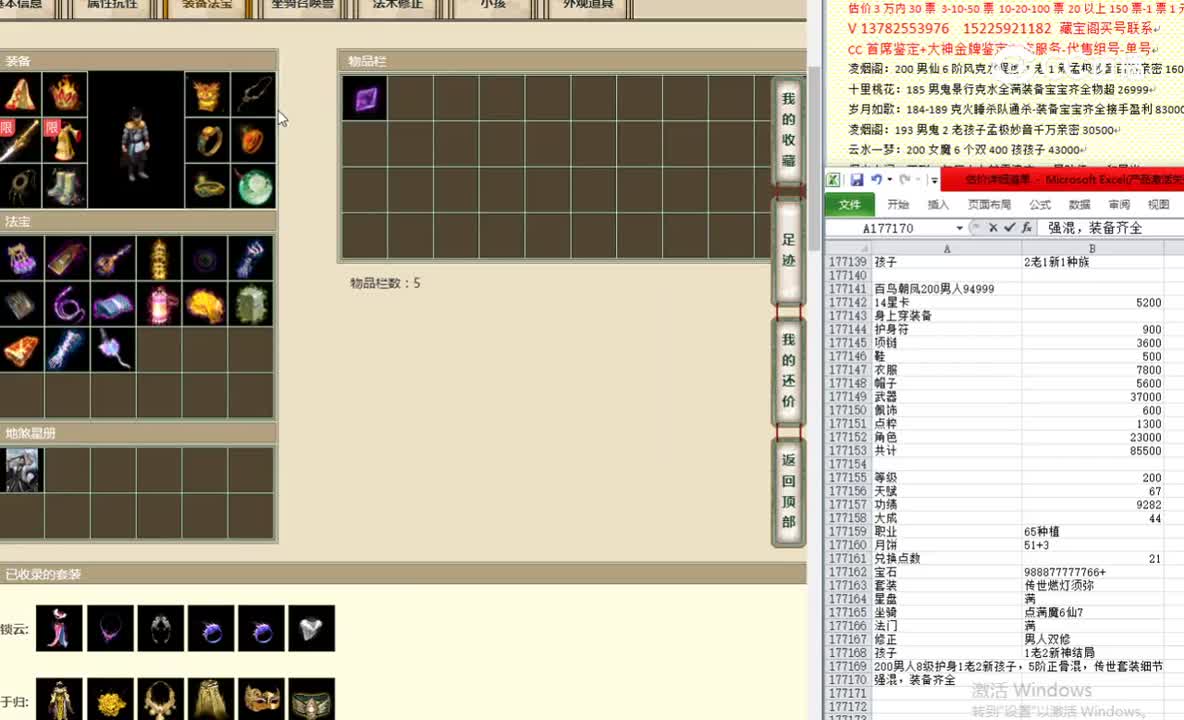Inspect the purple gem in 物品栏
The image size is (1184, 720).
click(x=365, y=98)
